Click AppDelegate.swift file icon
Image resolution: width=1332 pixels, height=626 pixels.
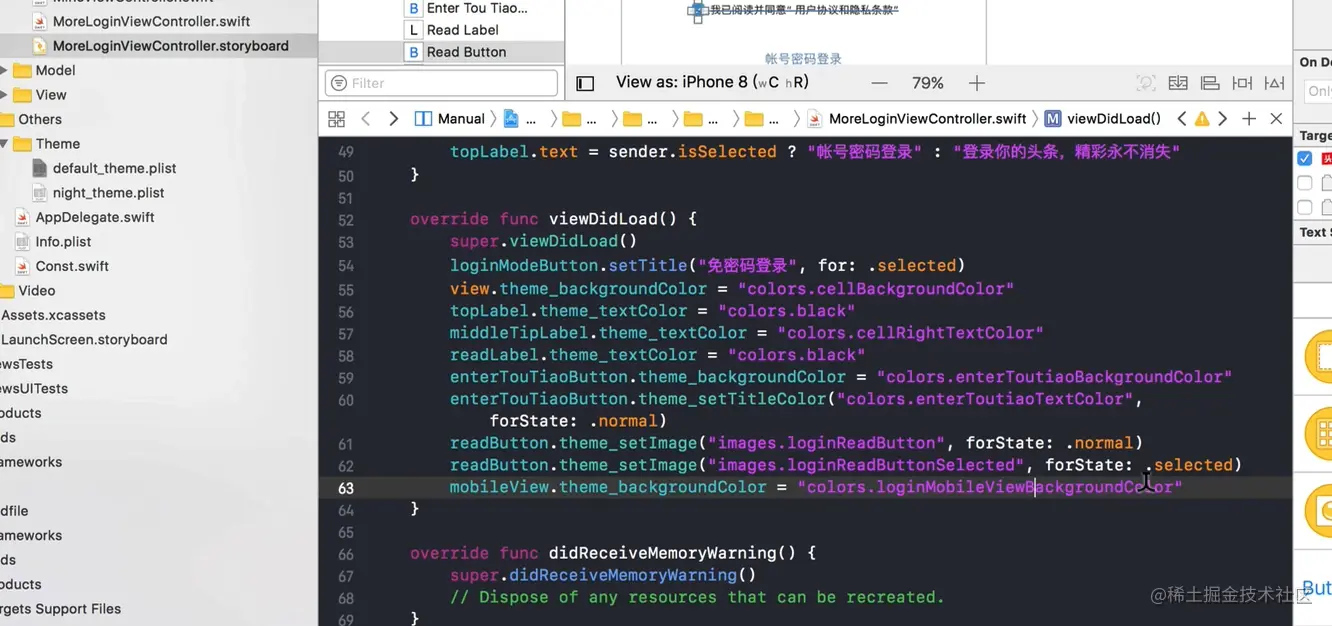tap(22, 217)
